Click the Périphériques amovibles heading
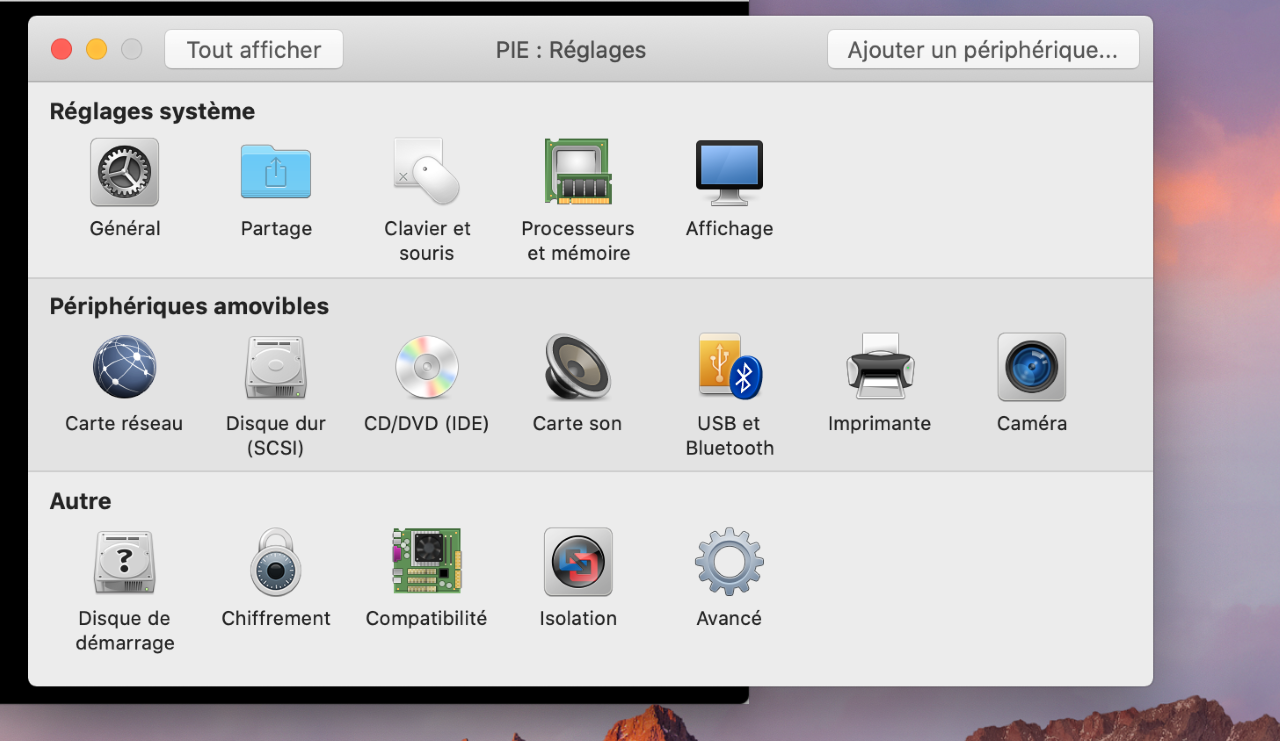Screen dimensions: 1280x741 [x=189, y=306]
